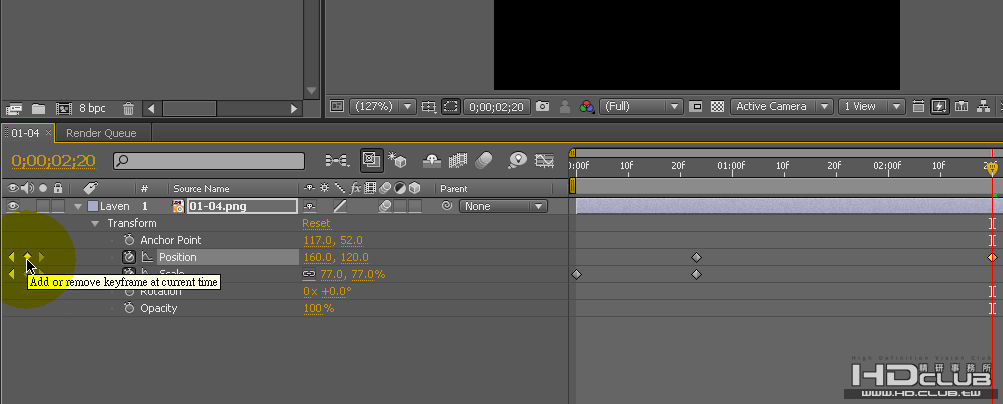
Task: Toggle transparency grid checkerboard
Action: [718, 107]
